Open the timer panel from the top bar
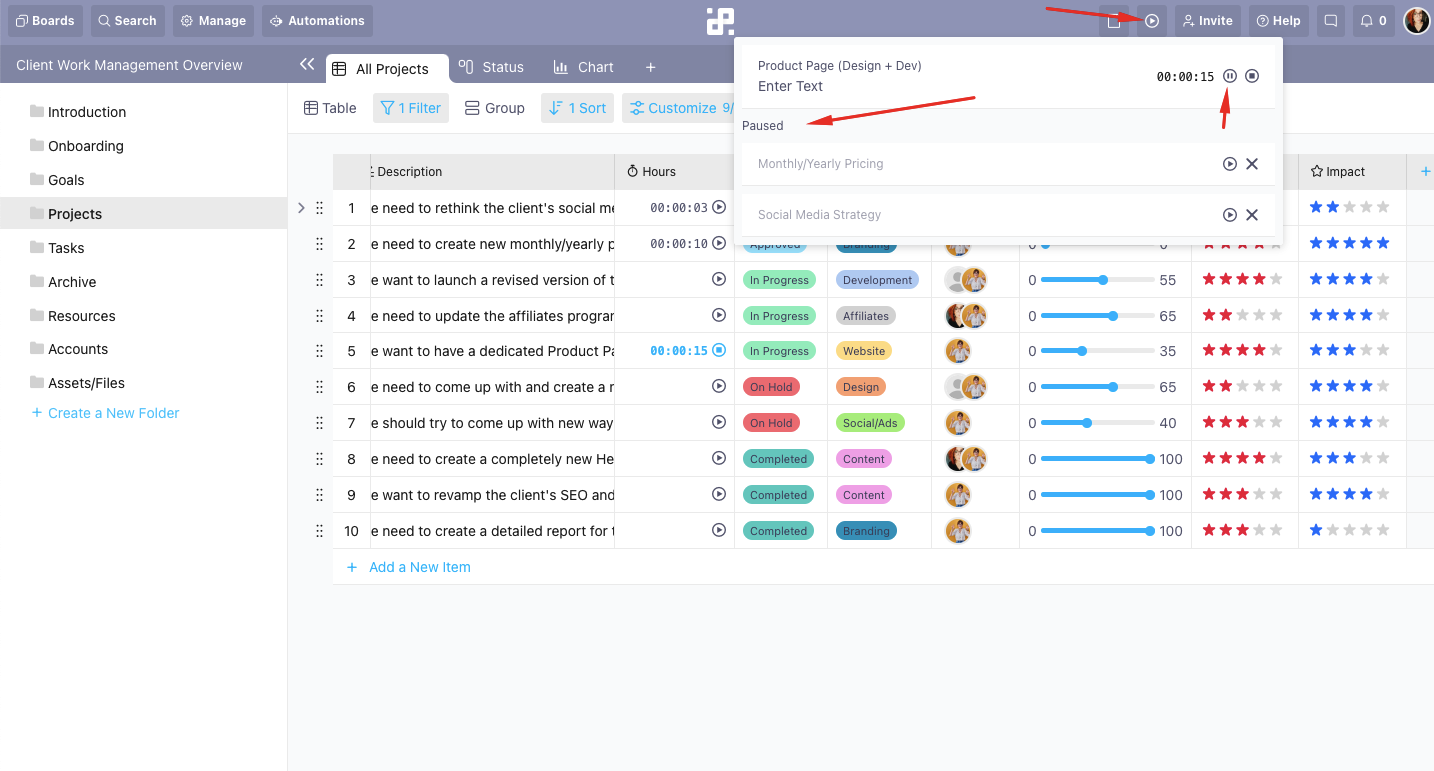 tap(1151, 20)
